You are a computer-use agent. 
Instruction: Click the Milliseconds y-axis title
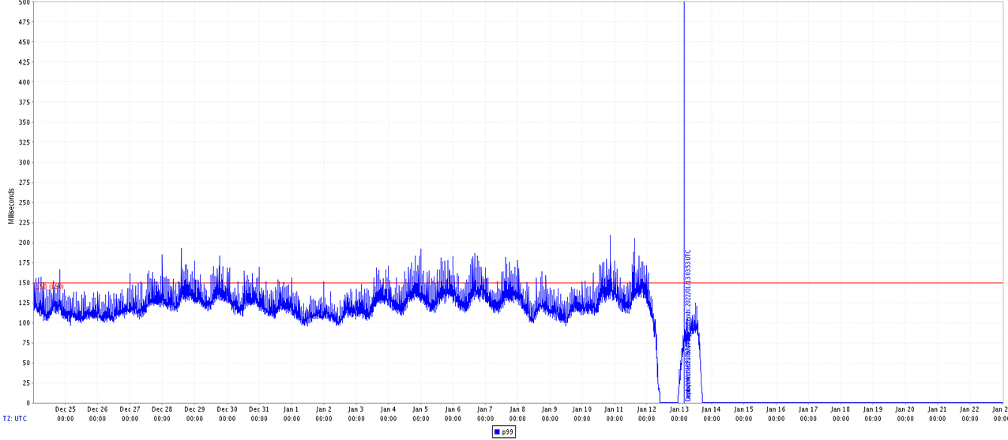click(x=11, y=206)
